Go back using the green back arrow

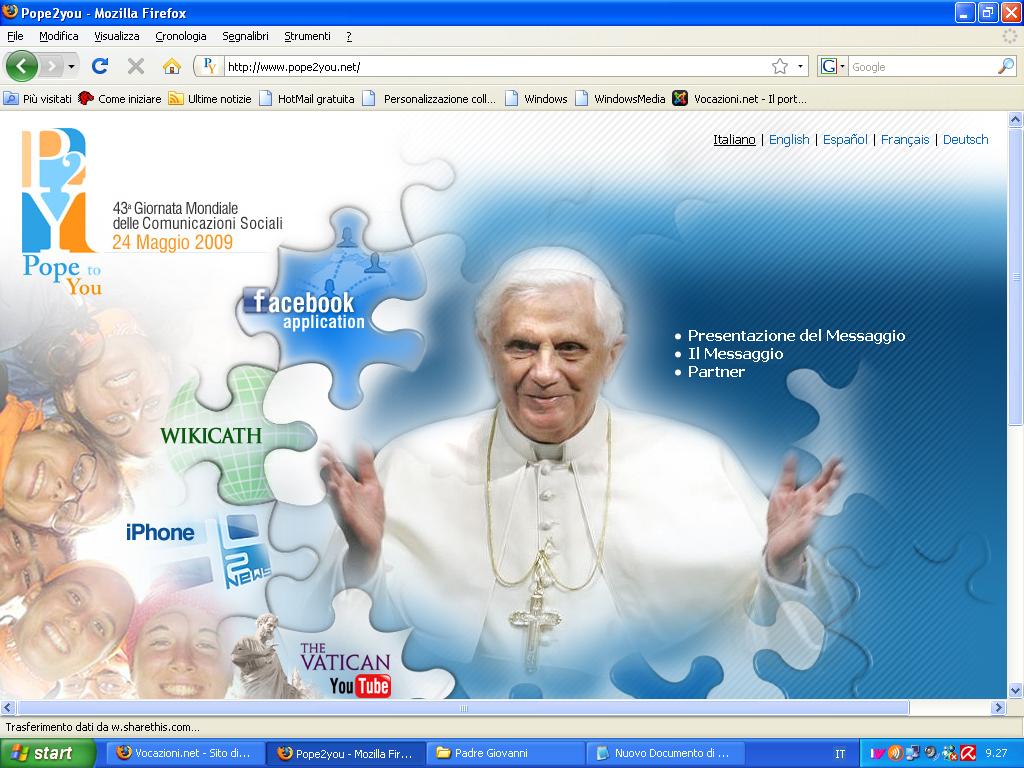point(22,66)
